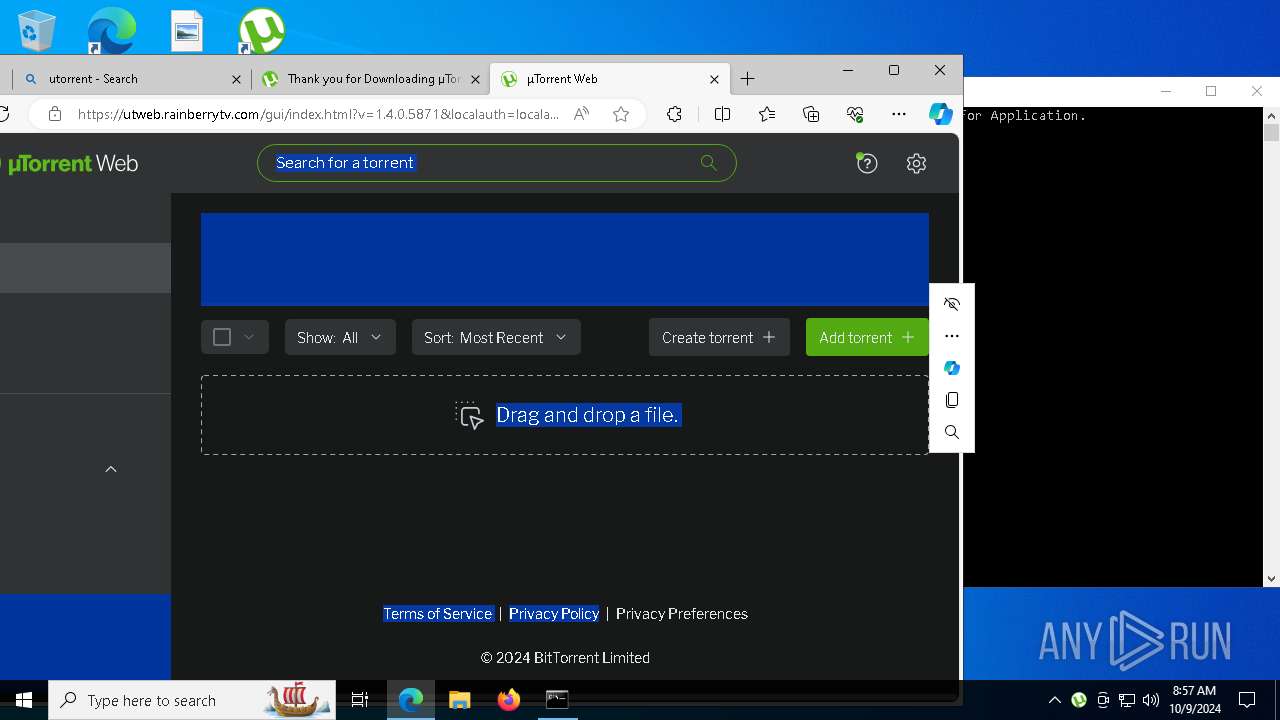Image resolution: width=1280 pixels, height=720 pixels.
Task: Ask Copilot from the selection mini menu
Action: coord(952,368)
